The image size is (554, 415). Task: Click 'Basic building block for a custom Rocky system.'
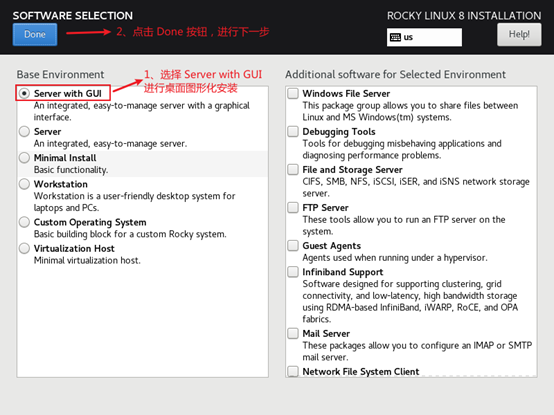coord(130,234)
